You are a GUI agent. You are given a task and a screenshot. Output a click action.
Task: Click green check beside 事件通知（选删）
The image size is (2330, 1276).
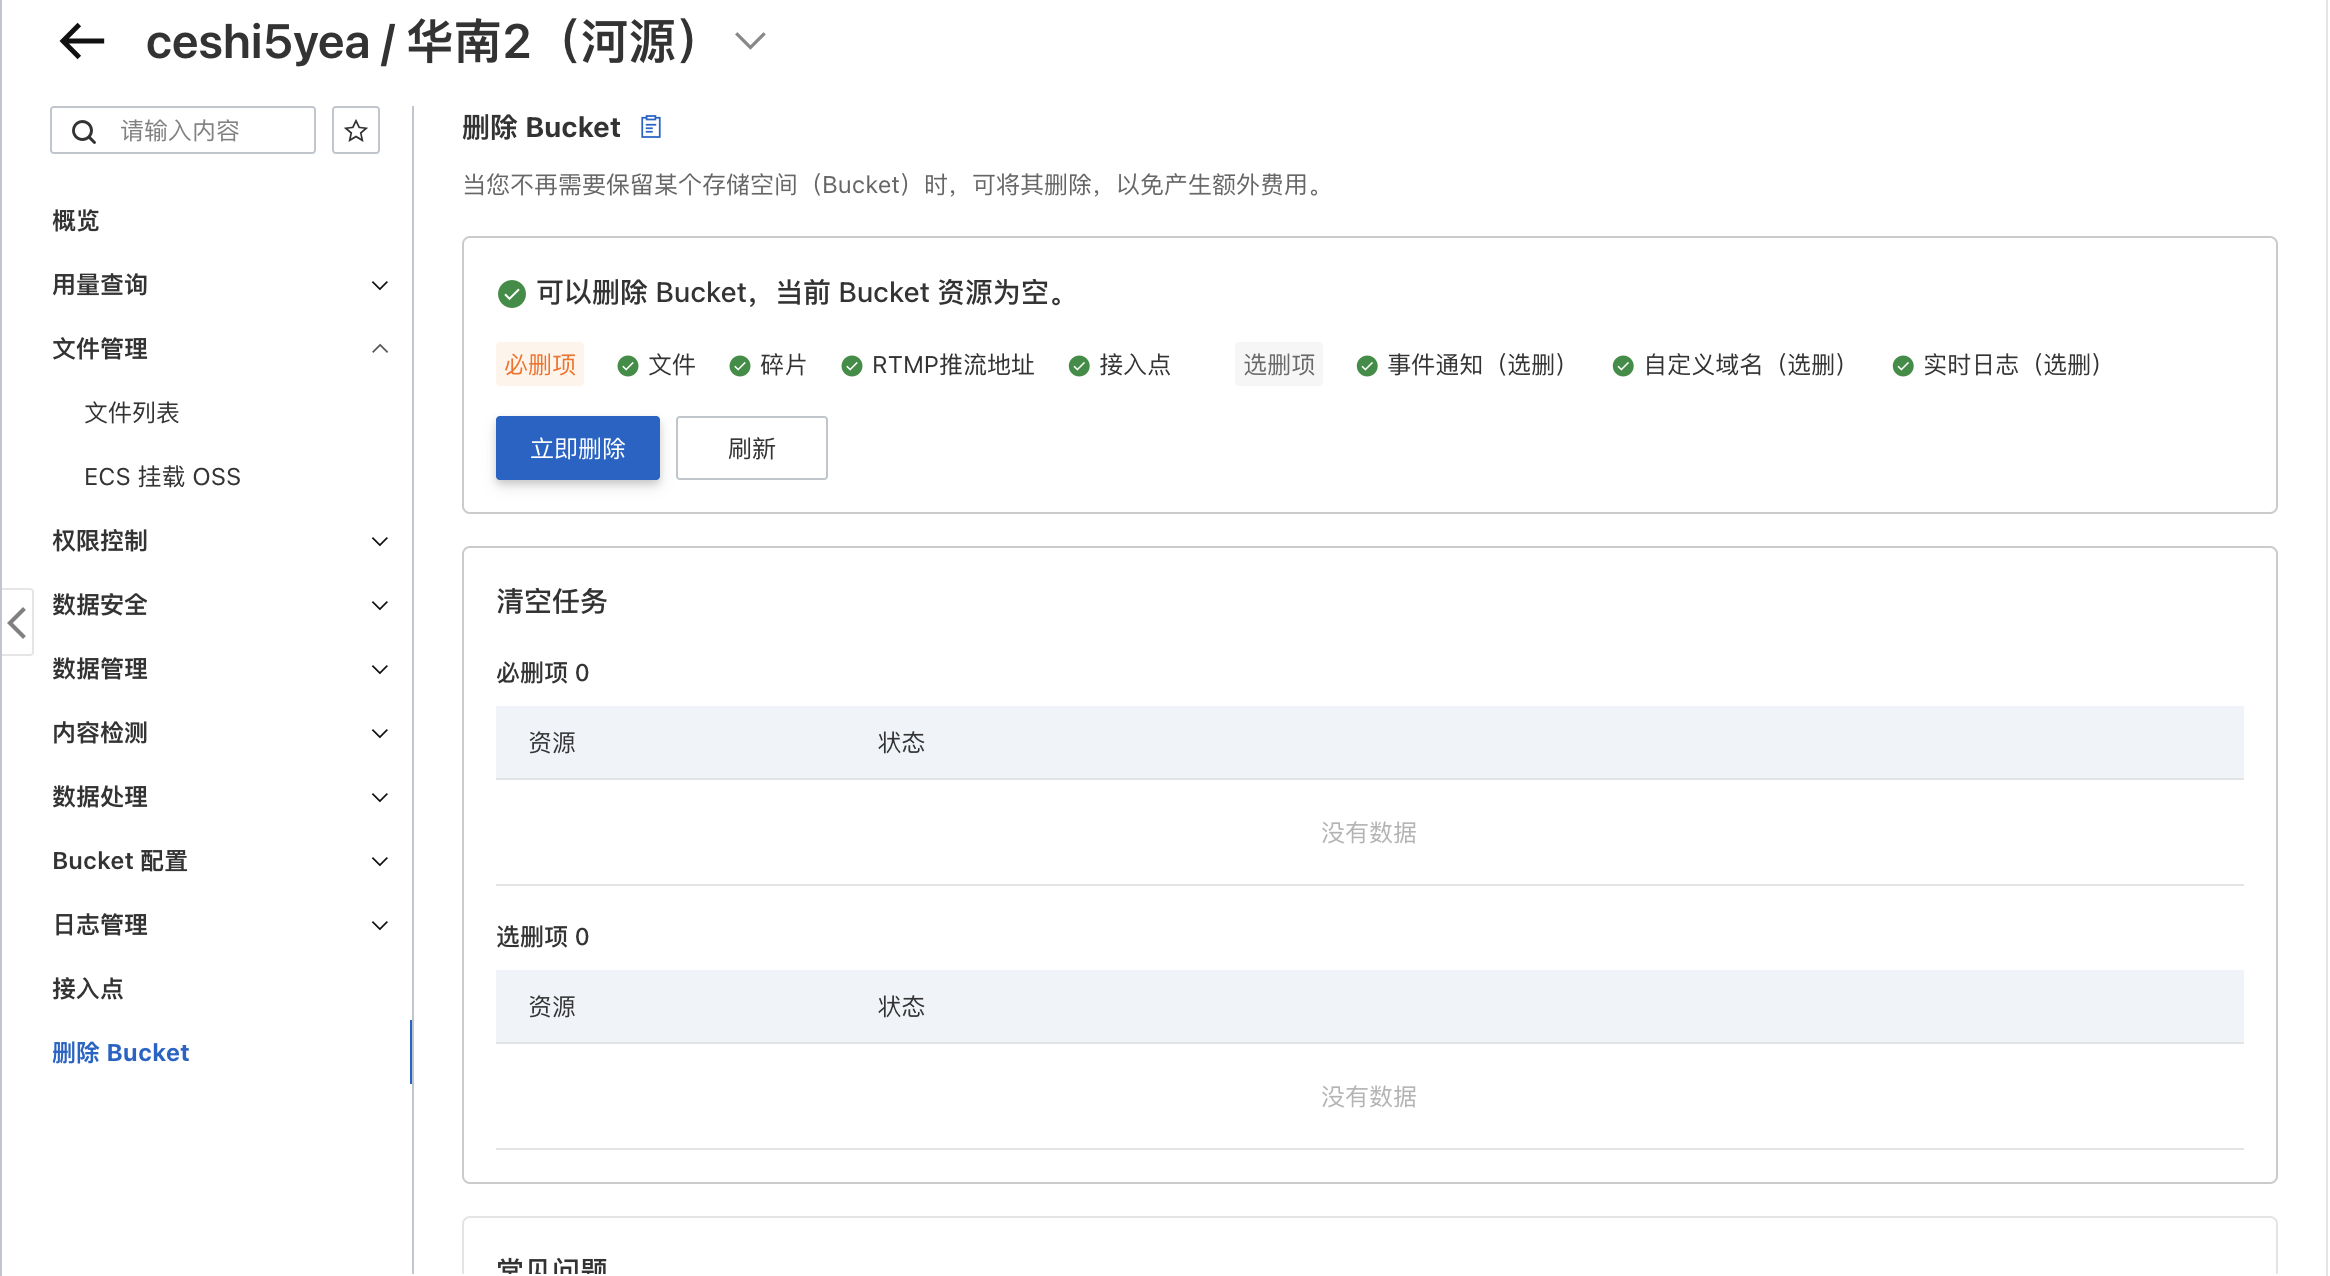[1367, 366]
